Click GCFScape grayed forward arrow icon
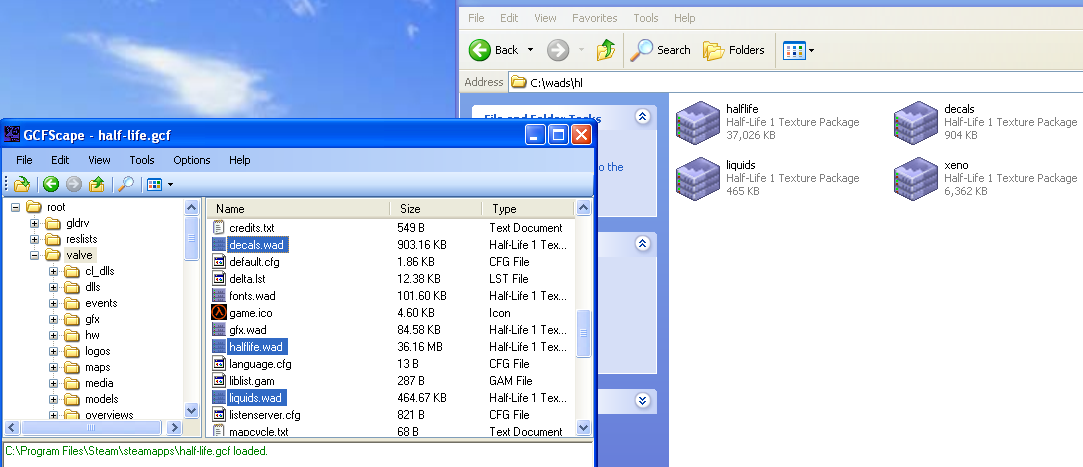Screen dimensions: 1083x467 click(x=74, y=184)
